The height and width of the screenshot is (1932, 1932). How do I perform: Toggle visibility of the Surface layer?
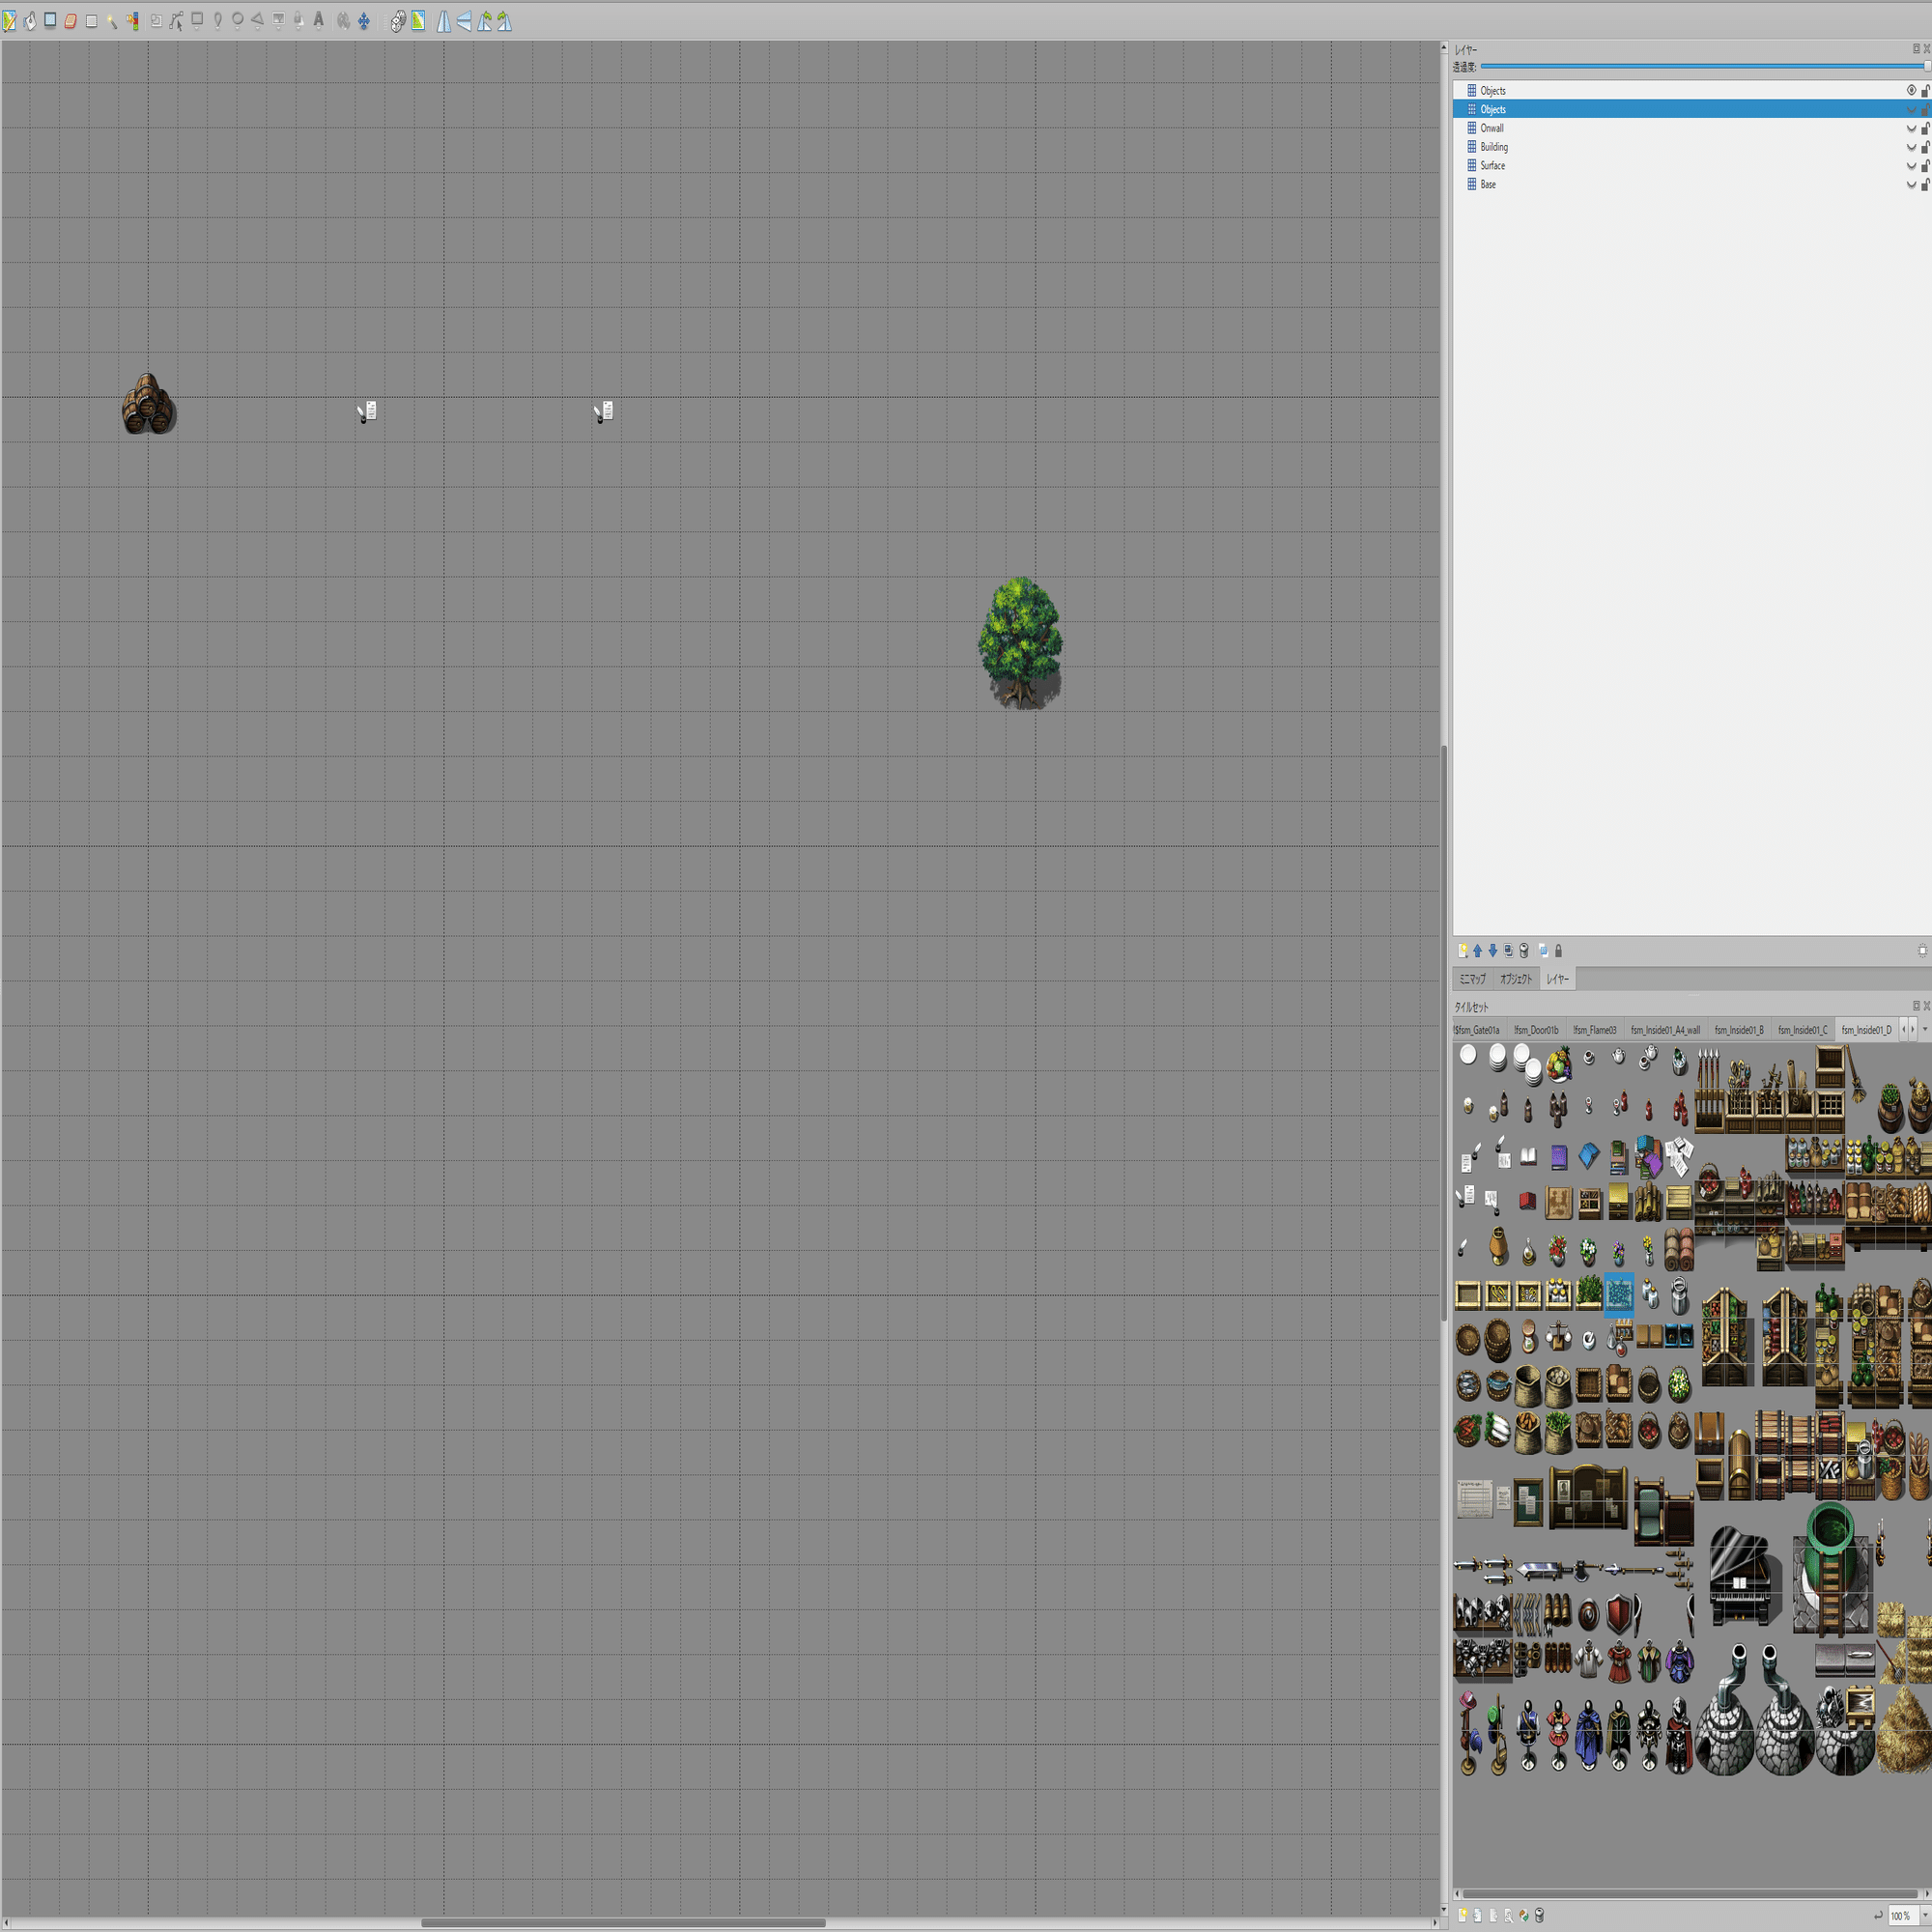pos(1911,166)
